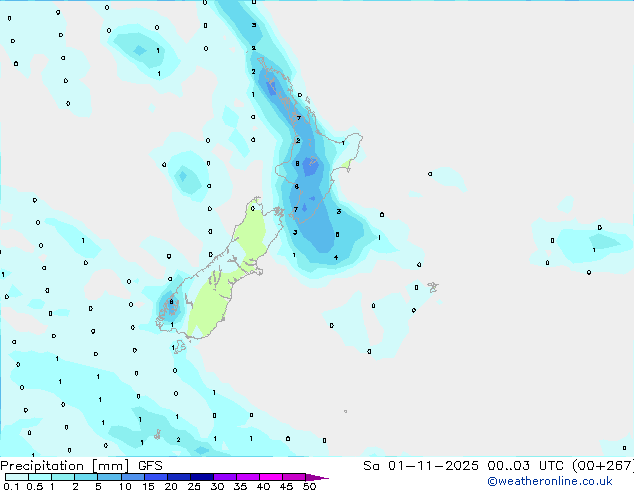Click the legend tick label '20'
Viewport: 634px width, 490px height.
click(x=171, y=486)
